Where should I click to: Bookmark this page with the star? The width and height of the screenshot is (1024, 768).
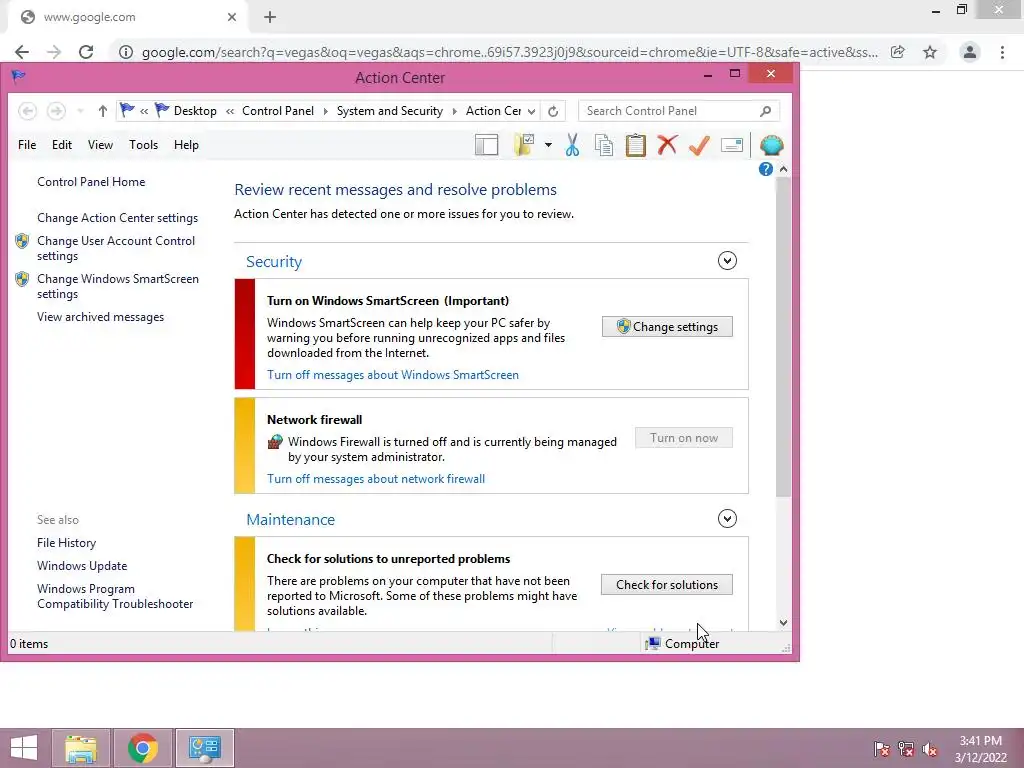930,52
